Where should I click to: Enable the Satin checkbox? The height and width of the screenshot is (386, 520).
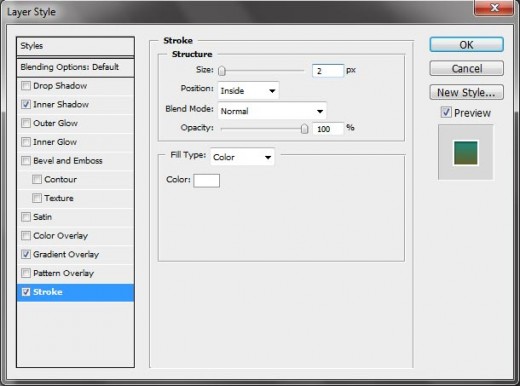(x=26, y=217)
